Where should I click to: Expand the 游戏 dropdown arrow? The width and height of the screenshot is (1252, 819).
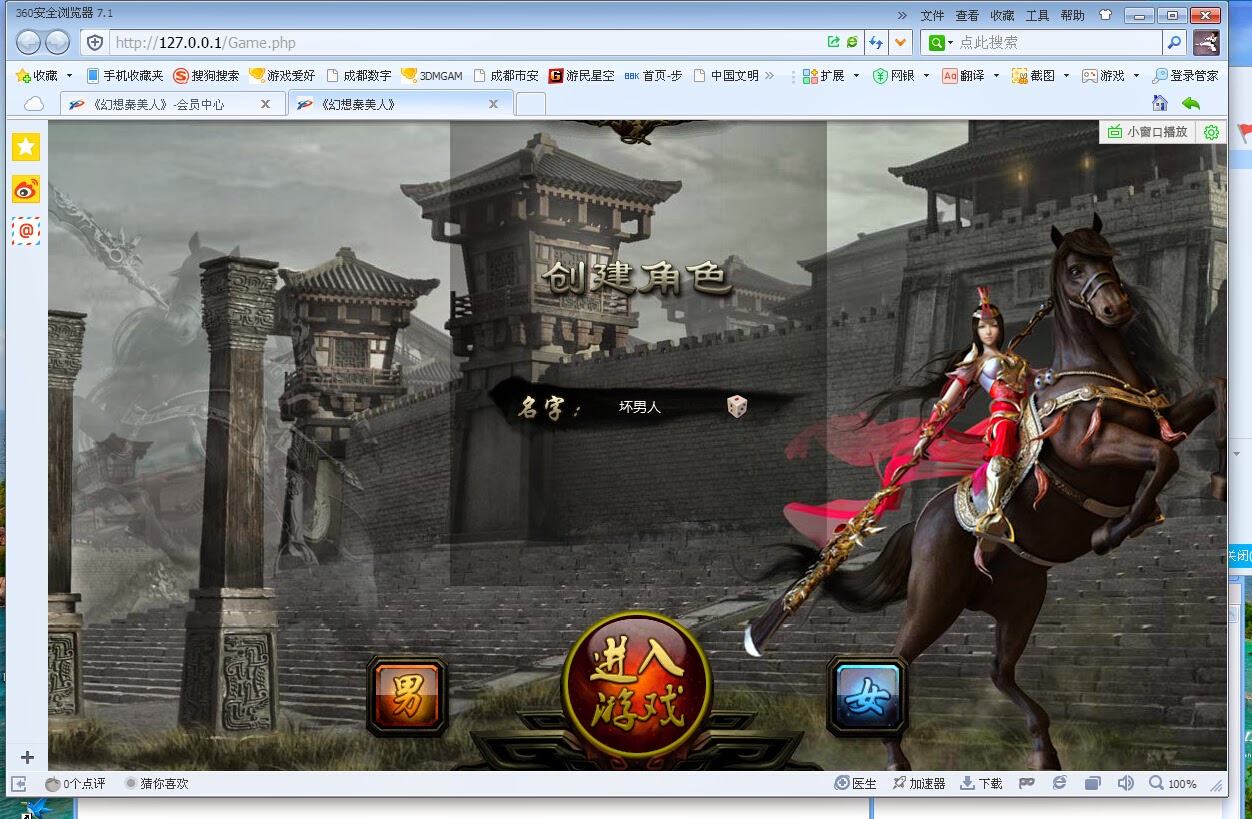1136,75
